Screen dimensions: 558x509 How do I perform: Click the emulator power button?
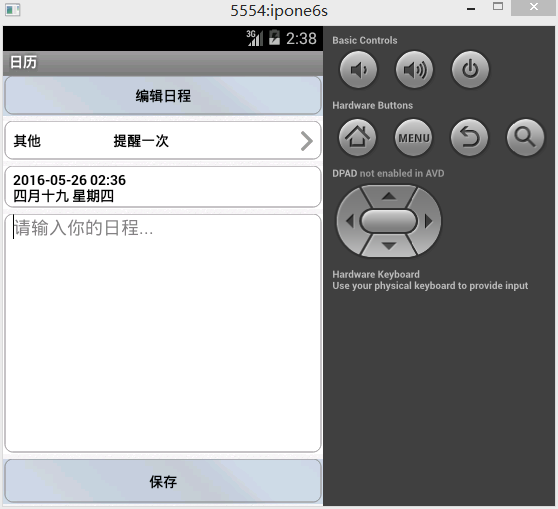pyautogui.click(x=470, y=69)
